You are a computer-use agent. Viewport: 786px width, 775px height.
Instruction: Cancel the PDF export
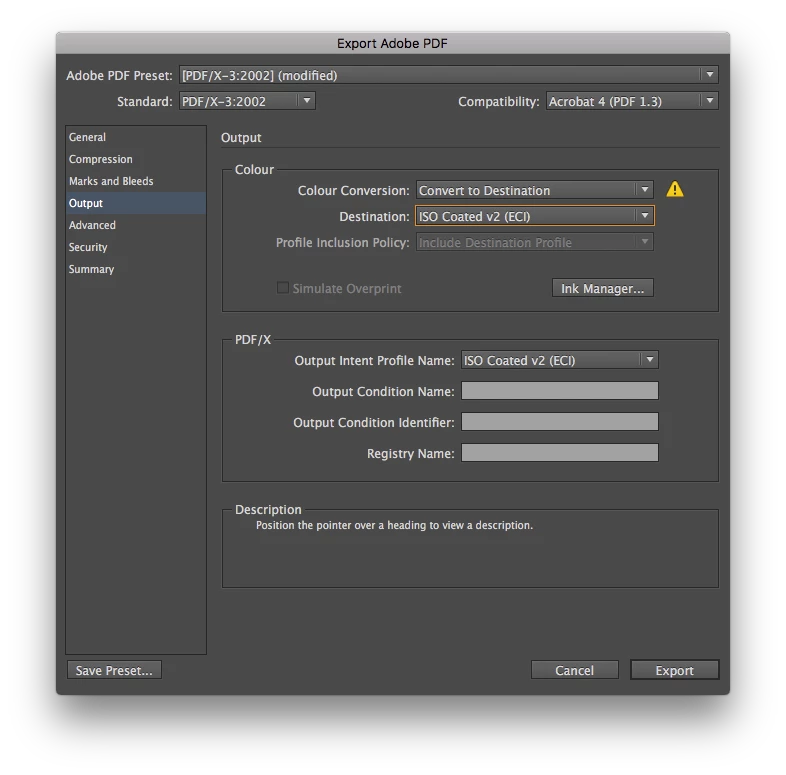[574, 670]
